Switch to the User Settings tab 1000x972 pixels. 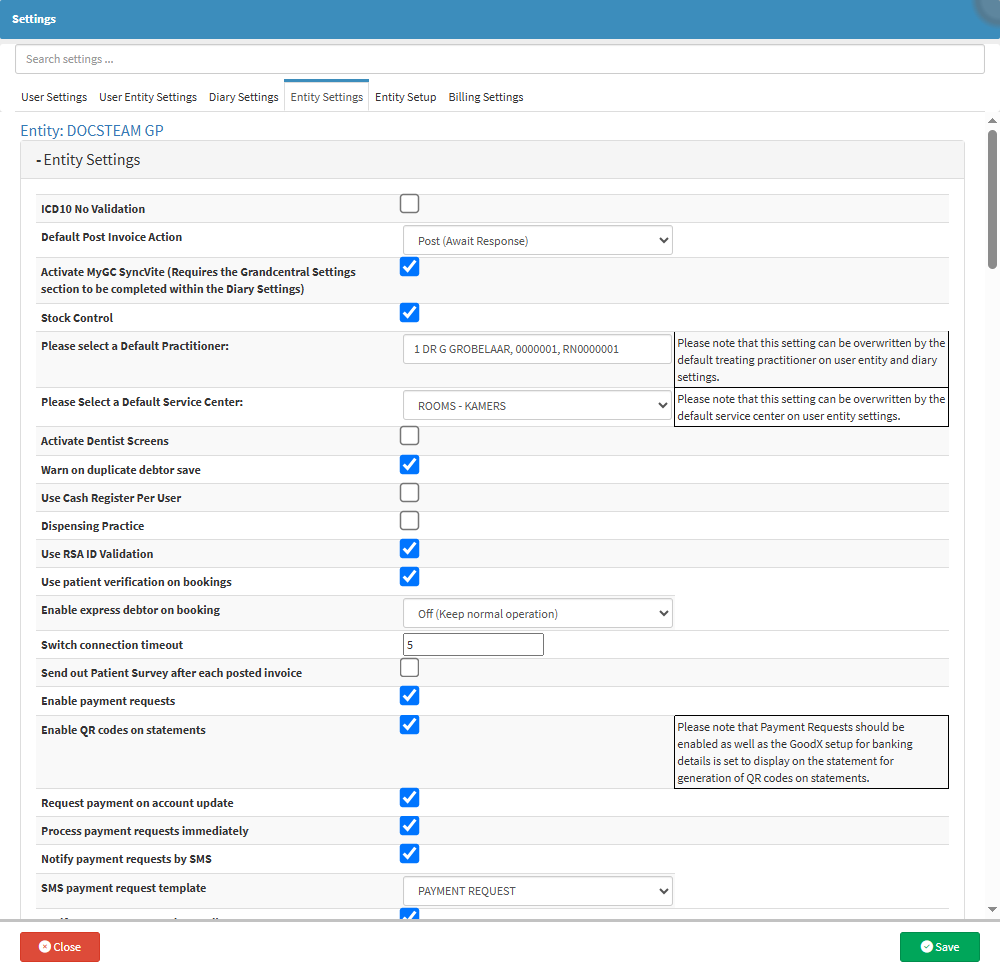pyautogui.click(x=54, y=97)
